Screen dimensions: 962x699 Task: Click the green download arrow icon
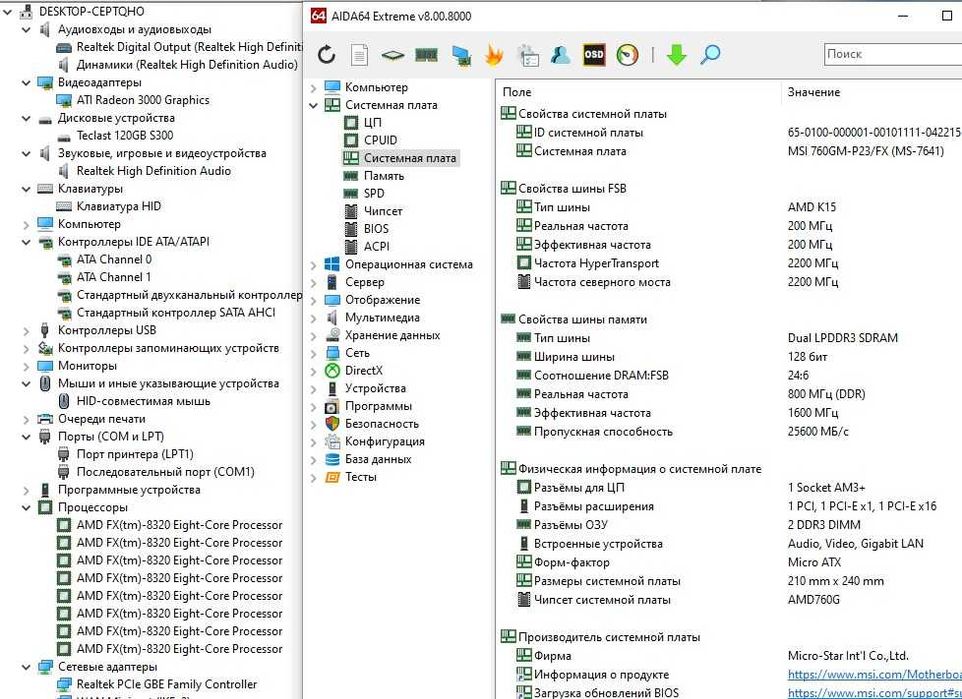676,55
